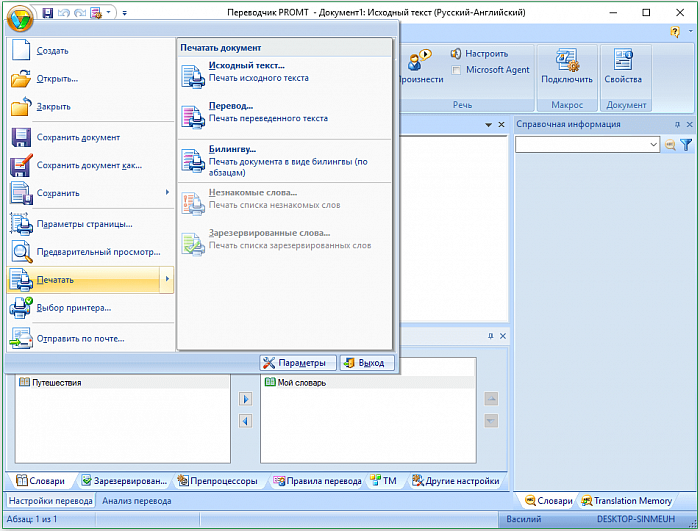Click the printer icon next to Билингву...
This screenshot has height=531, width=700.
pyautogui.click(x=193, y=160)
